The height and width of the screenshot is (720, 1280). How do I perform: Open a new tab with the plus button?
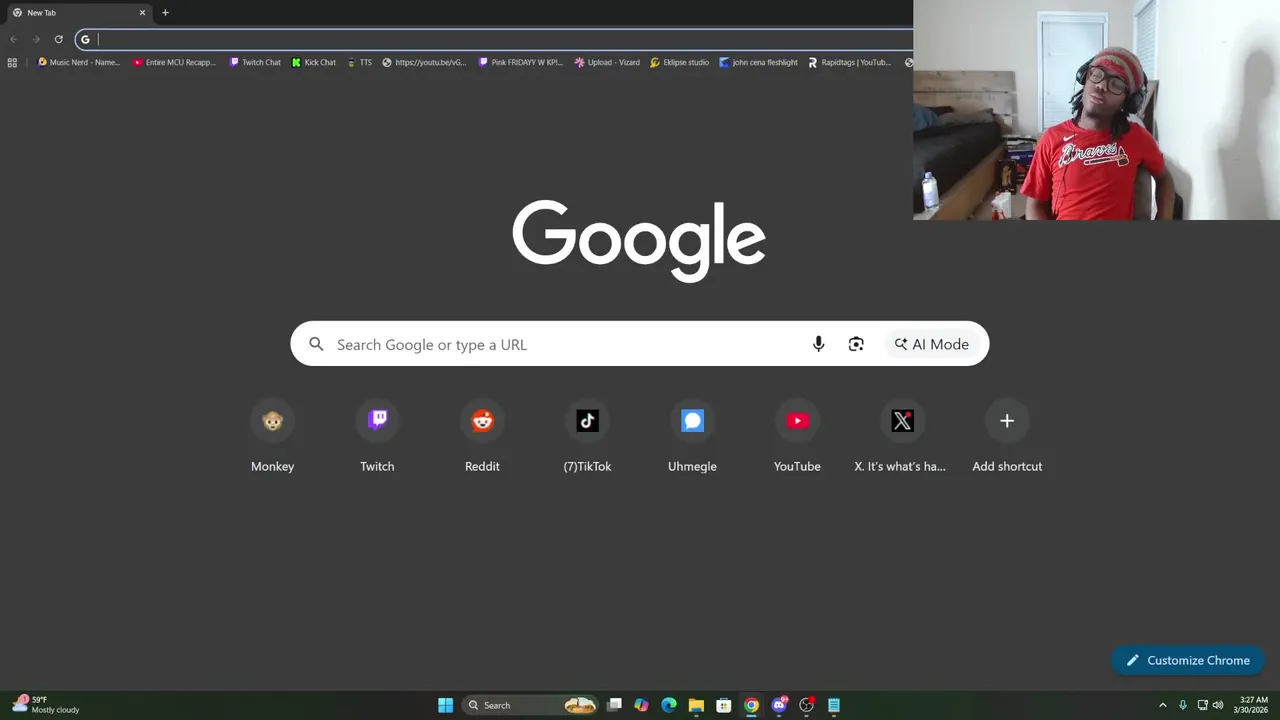coord(165,13)
